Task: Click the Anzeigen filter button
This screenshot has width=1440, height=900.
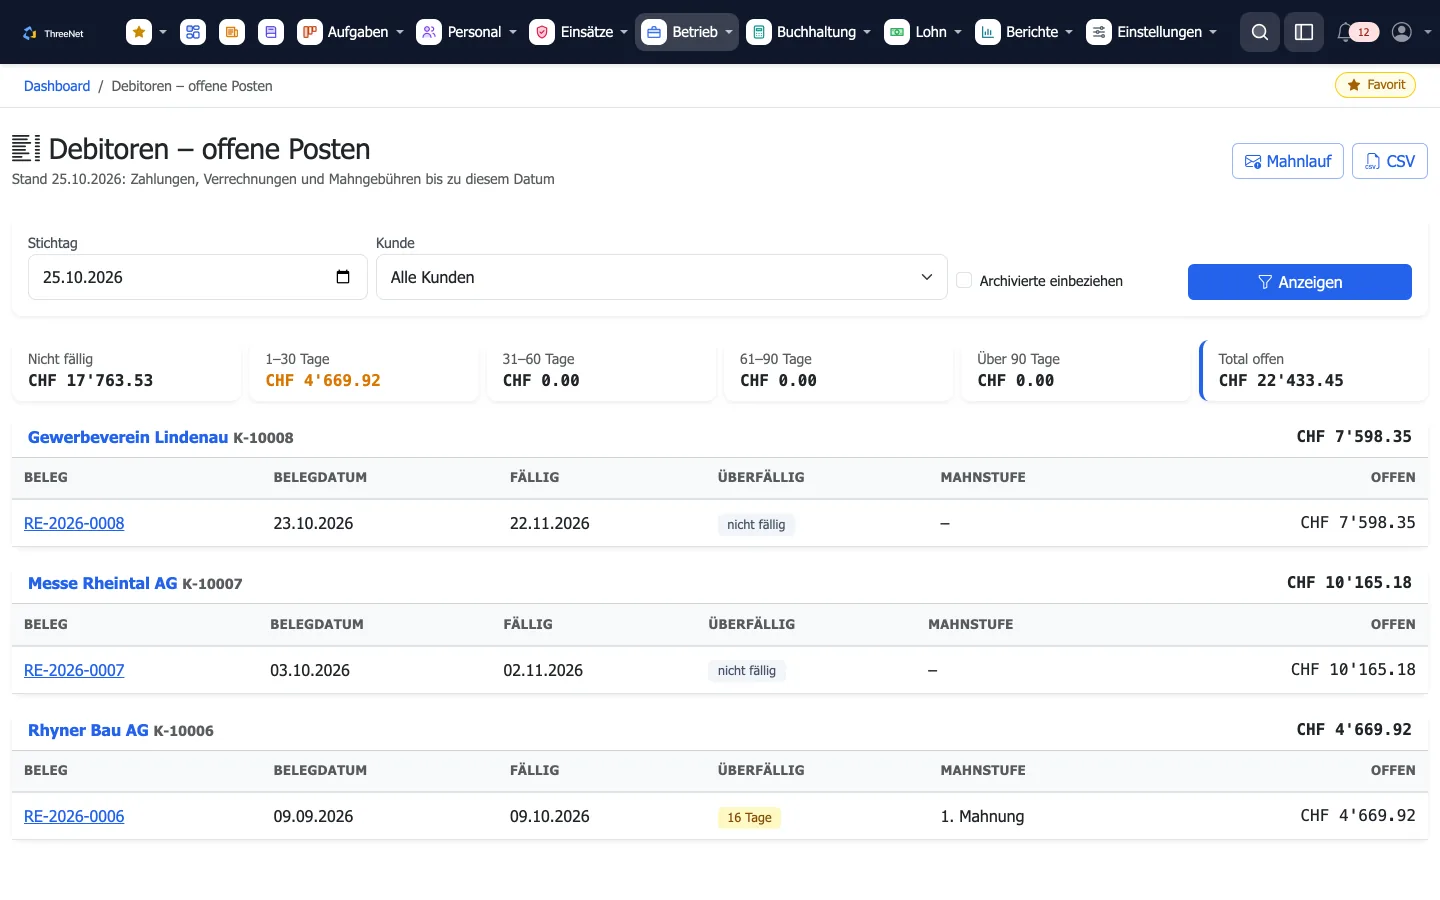Action: coord(1299,282)
